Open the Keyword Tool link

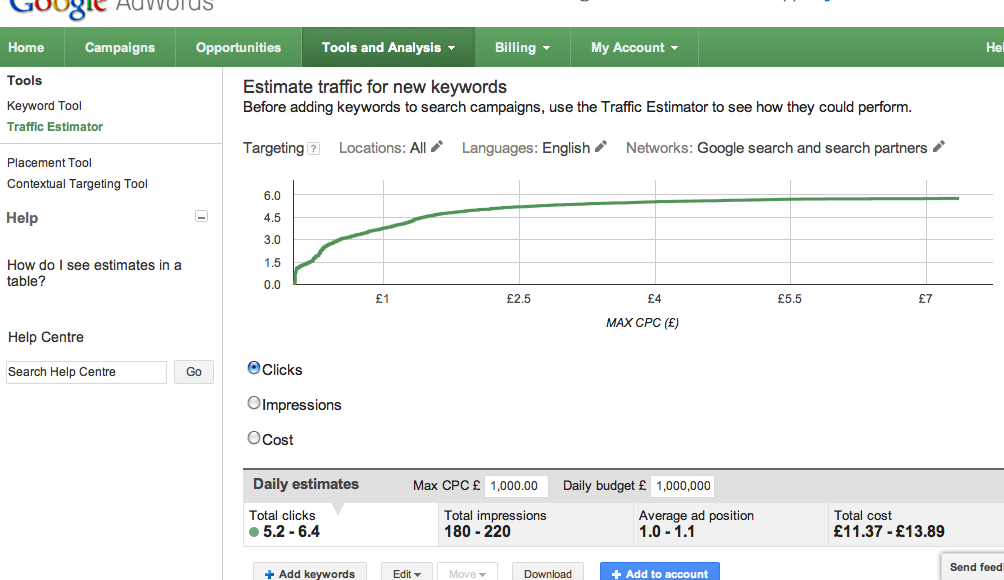pyautogui.click(x=44, y=106)
